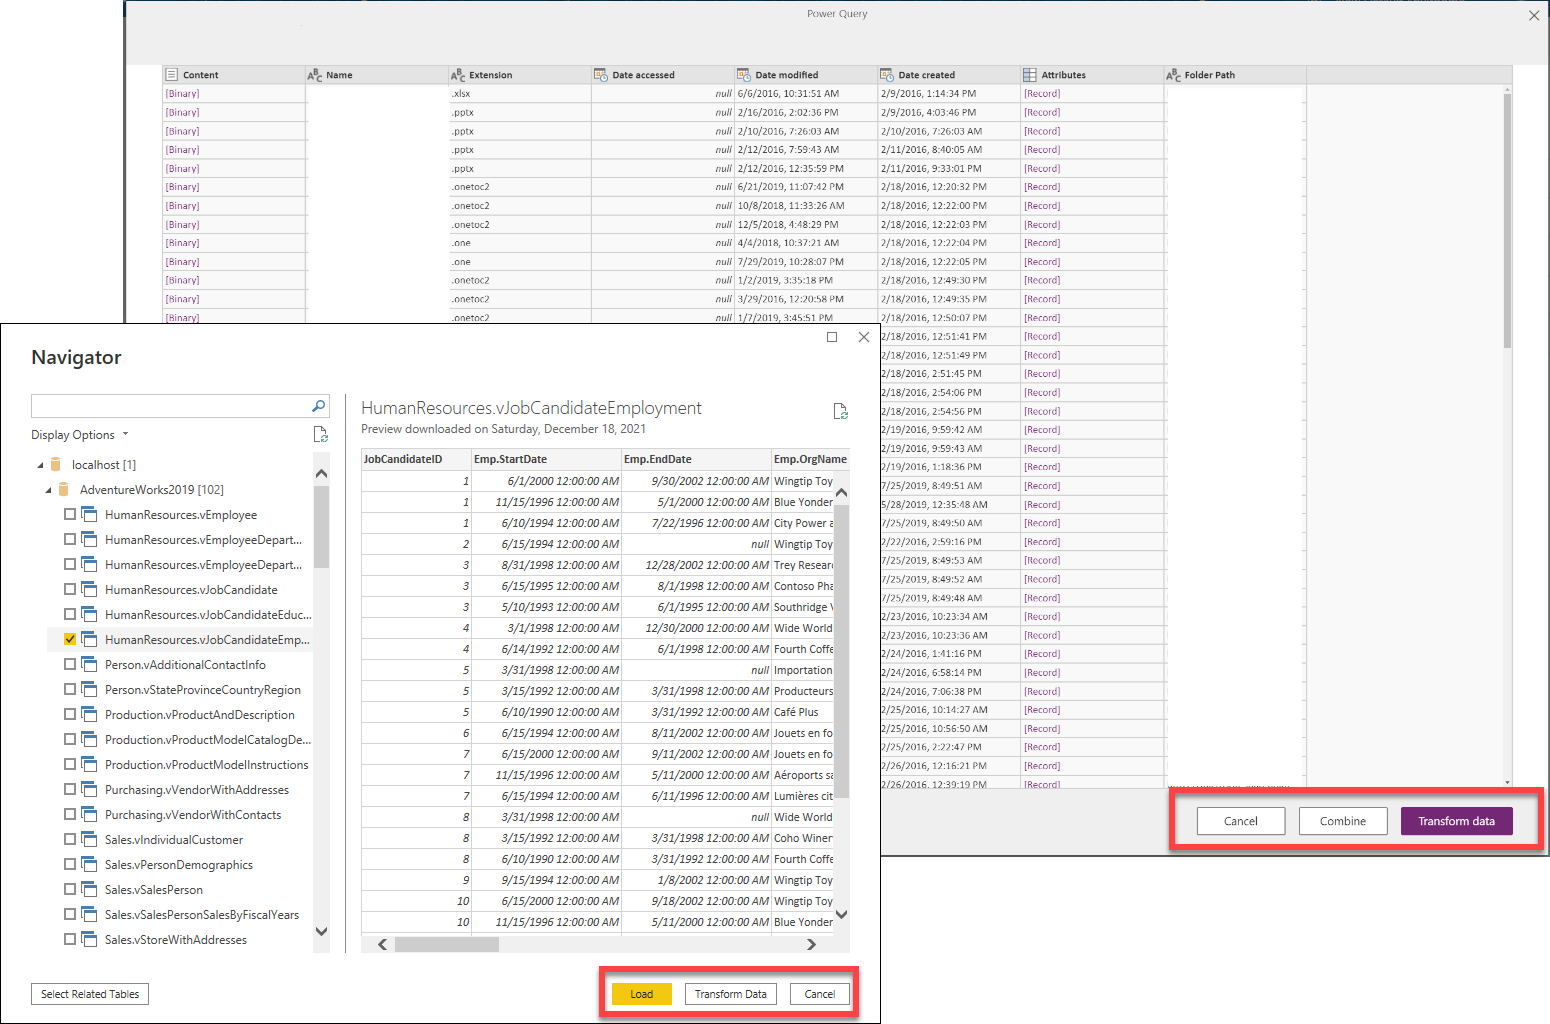1550x1024 pixels.
Task: Select the Sales.vPersonDemographics tree item
Action: point(179,864)
